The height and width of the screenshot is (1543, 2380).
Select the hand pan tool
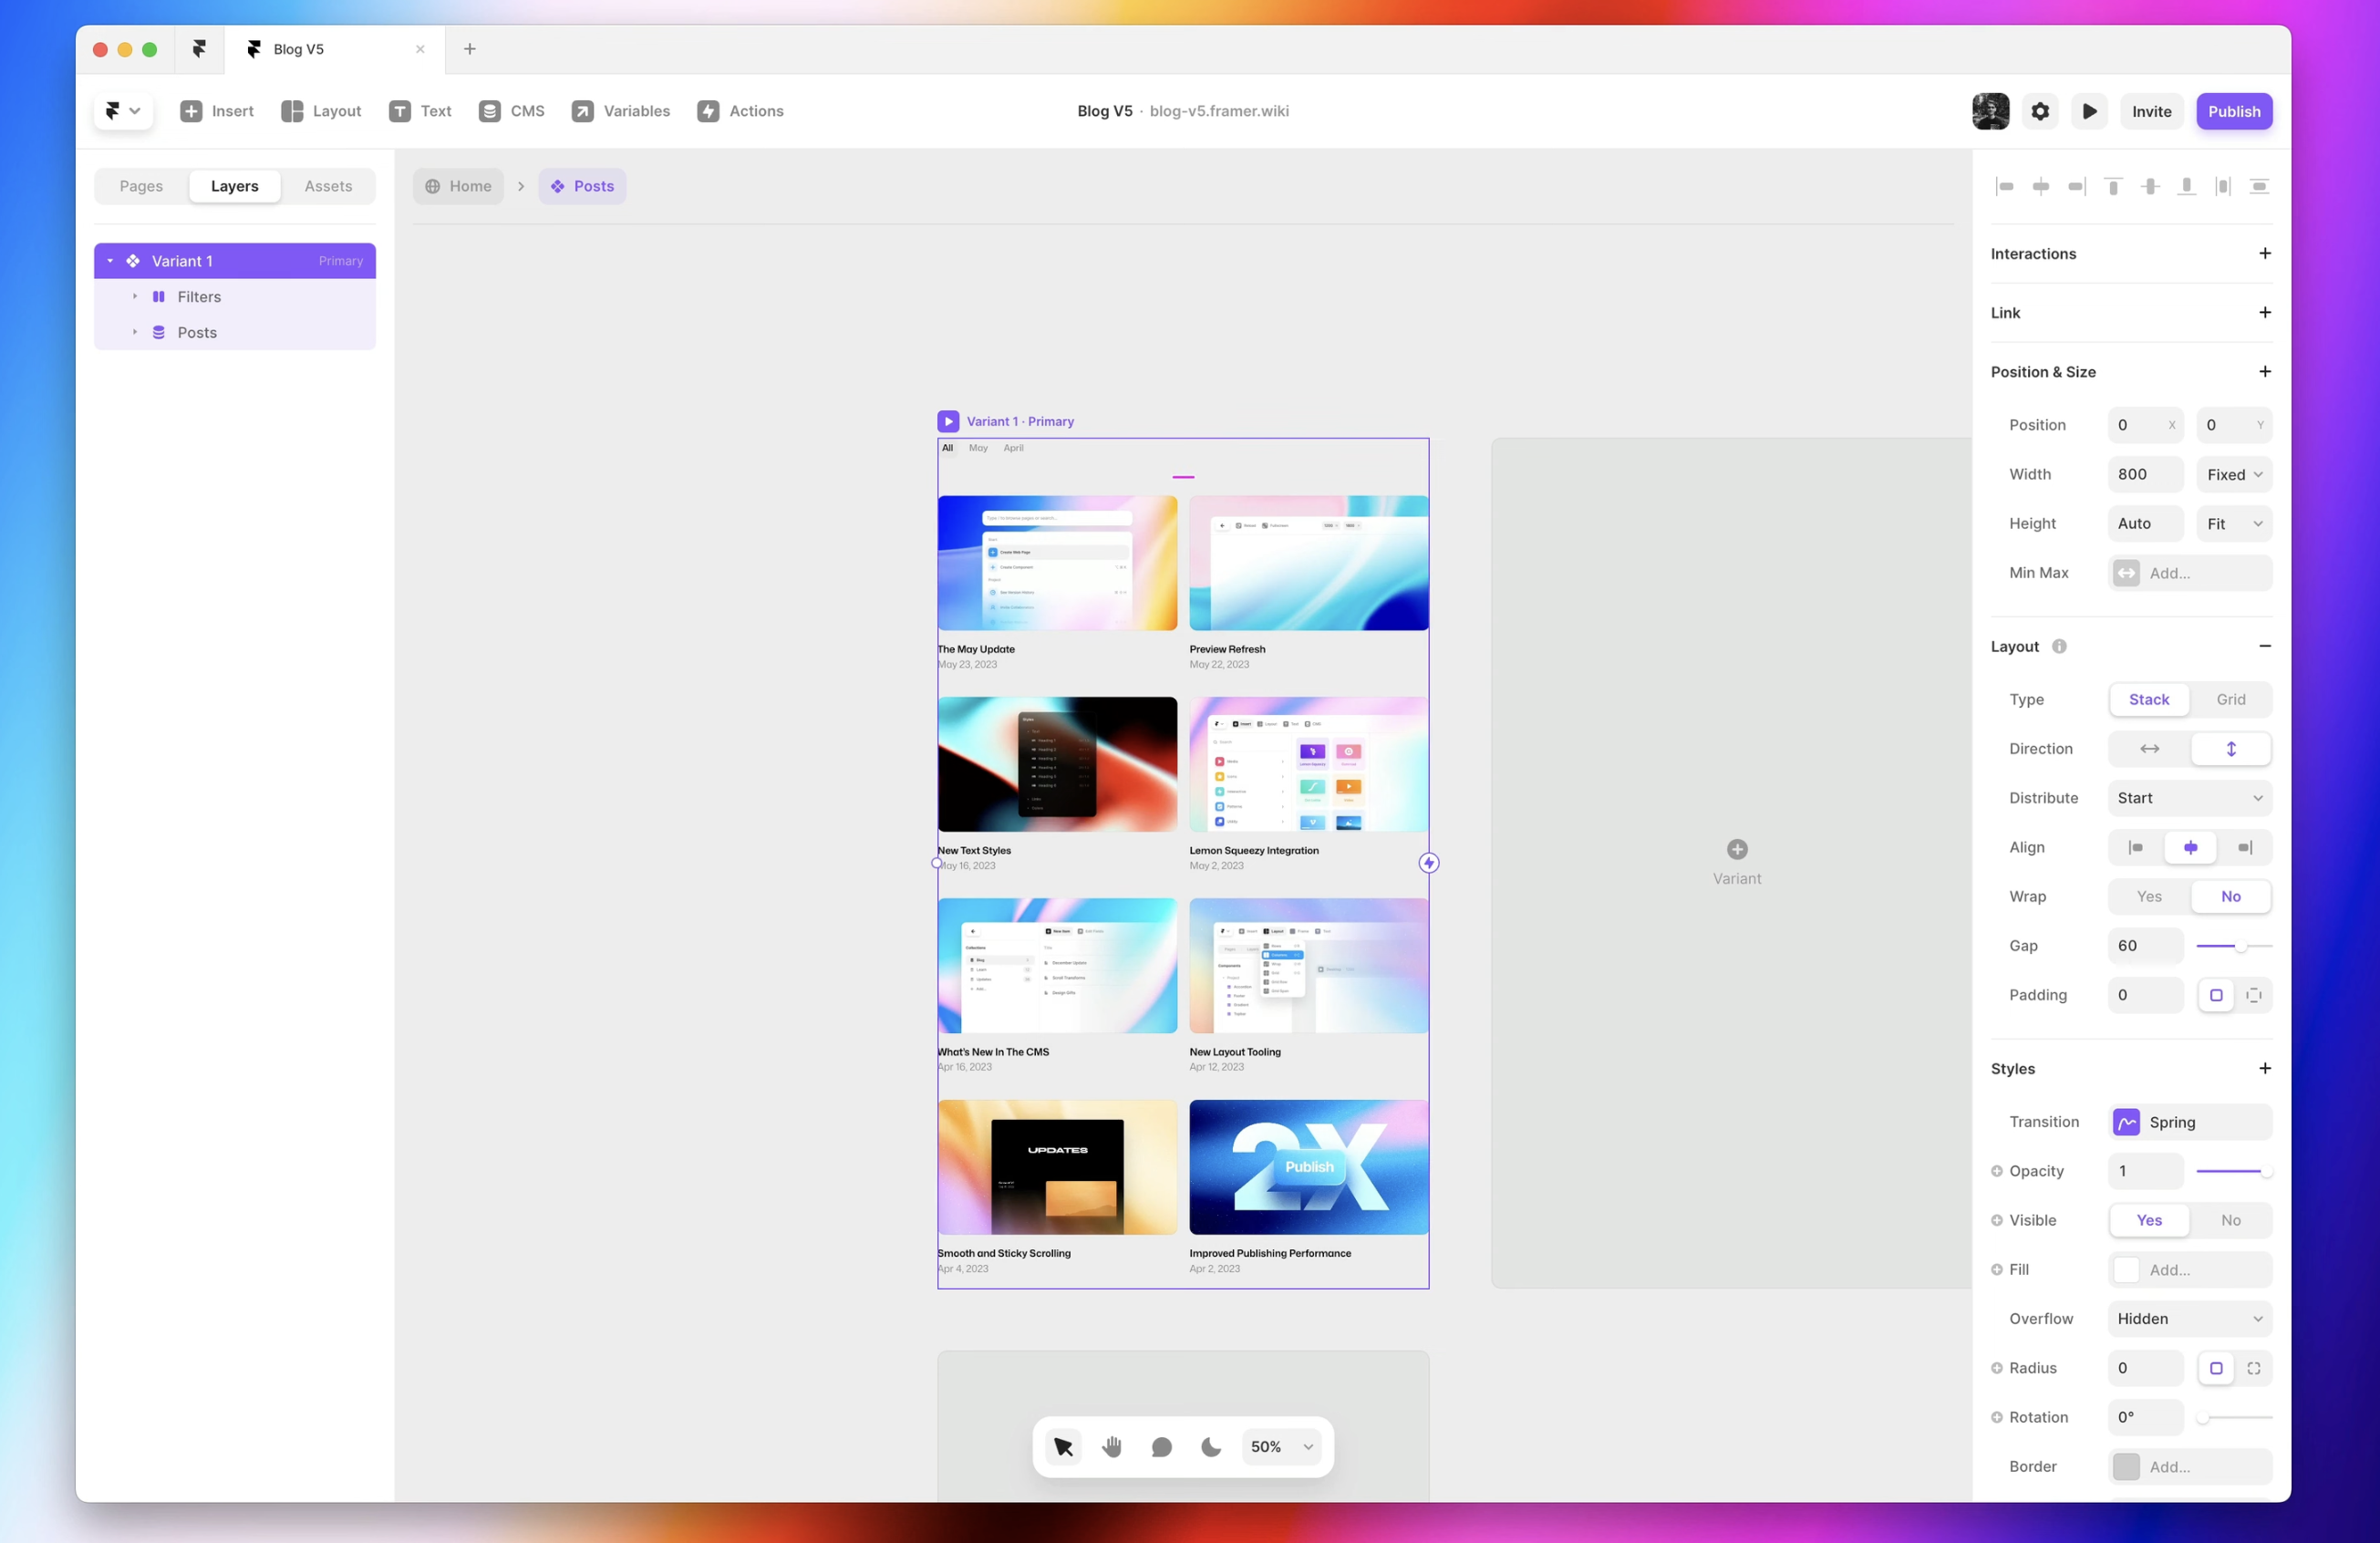point(1112,1446)
